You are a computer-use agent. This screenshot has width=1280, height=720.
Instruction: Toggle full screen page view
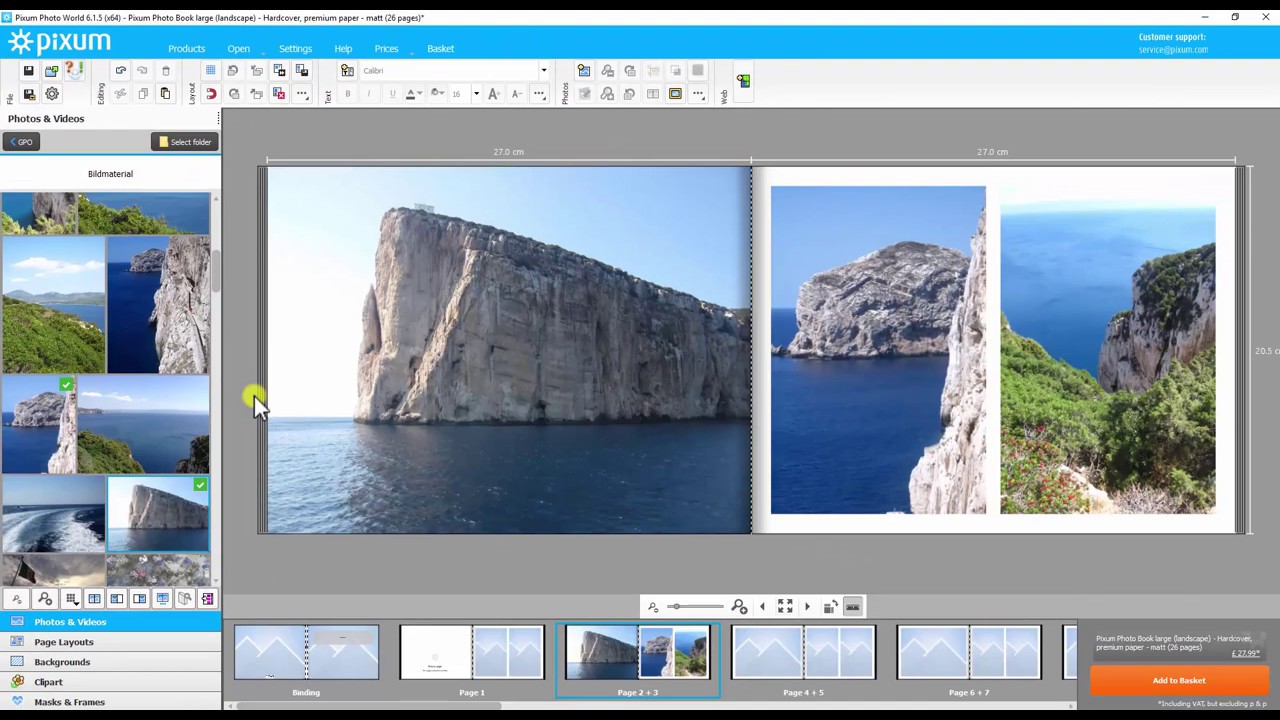point(785,607)
